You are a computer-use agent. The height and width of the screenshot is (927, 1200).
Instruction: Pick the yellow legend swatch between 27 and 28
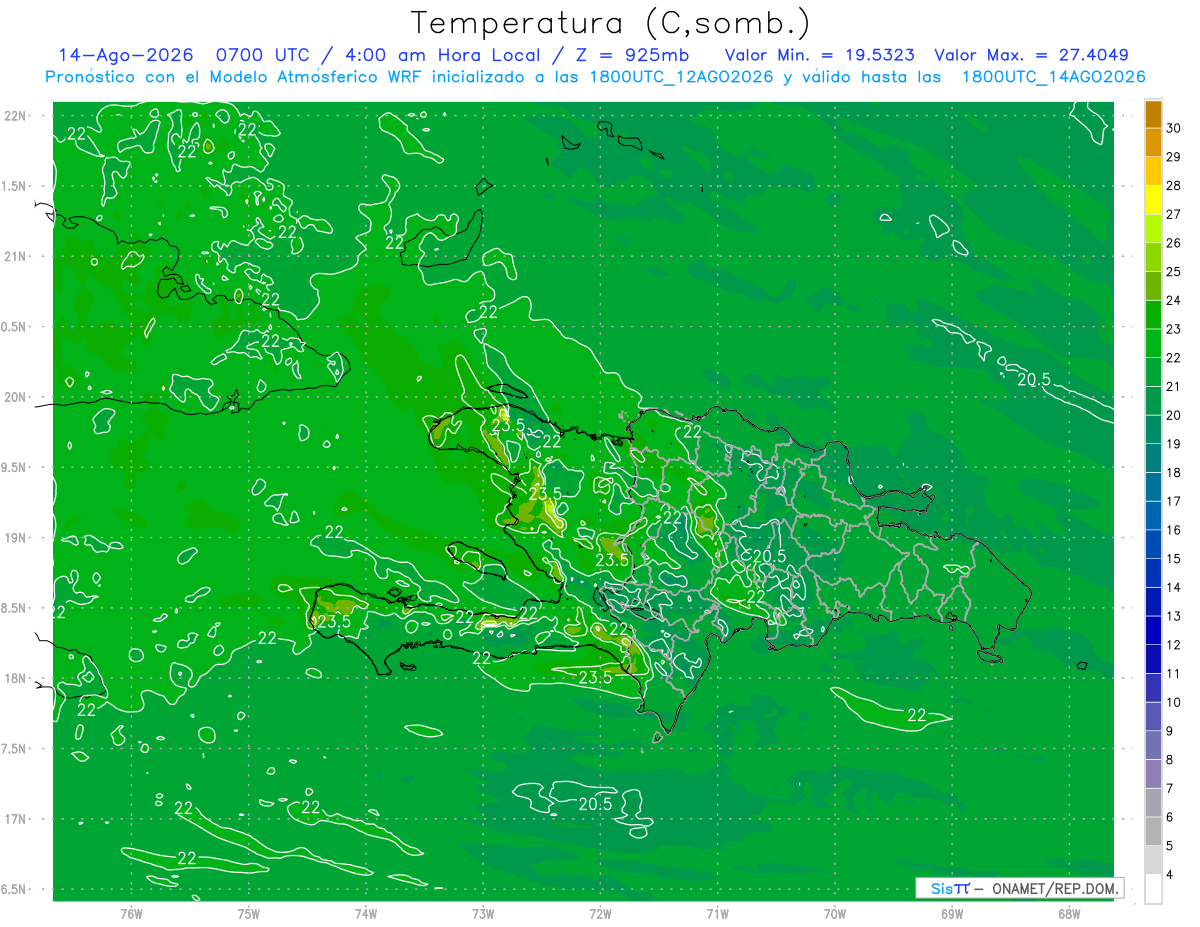pyautogui.click(x=1153, y=200)
